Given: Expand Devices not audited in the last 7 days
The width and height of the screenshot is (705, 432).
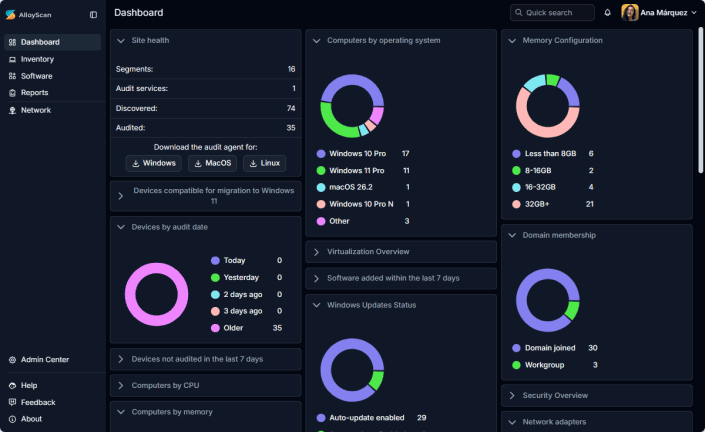Looking at the screenshot, I should tap(120, 359).
